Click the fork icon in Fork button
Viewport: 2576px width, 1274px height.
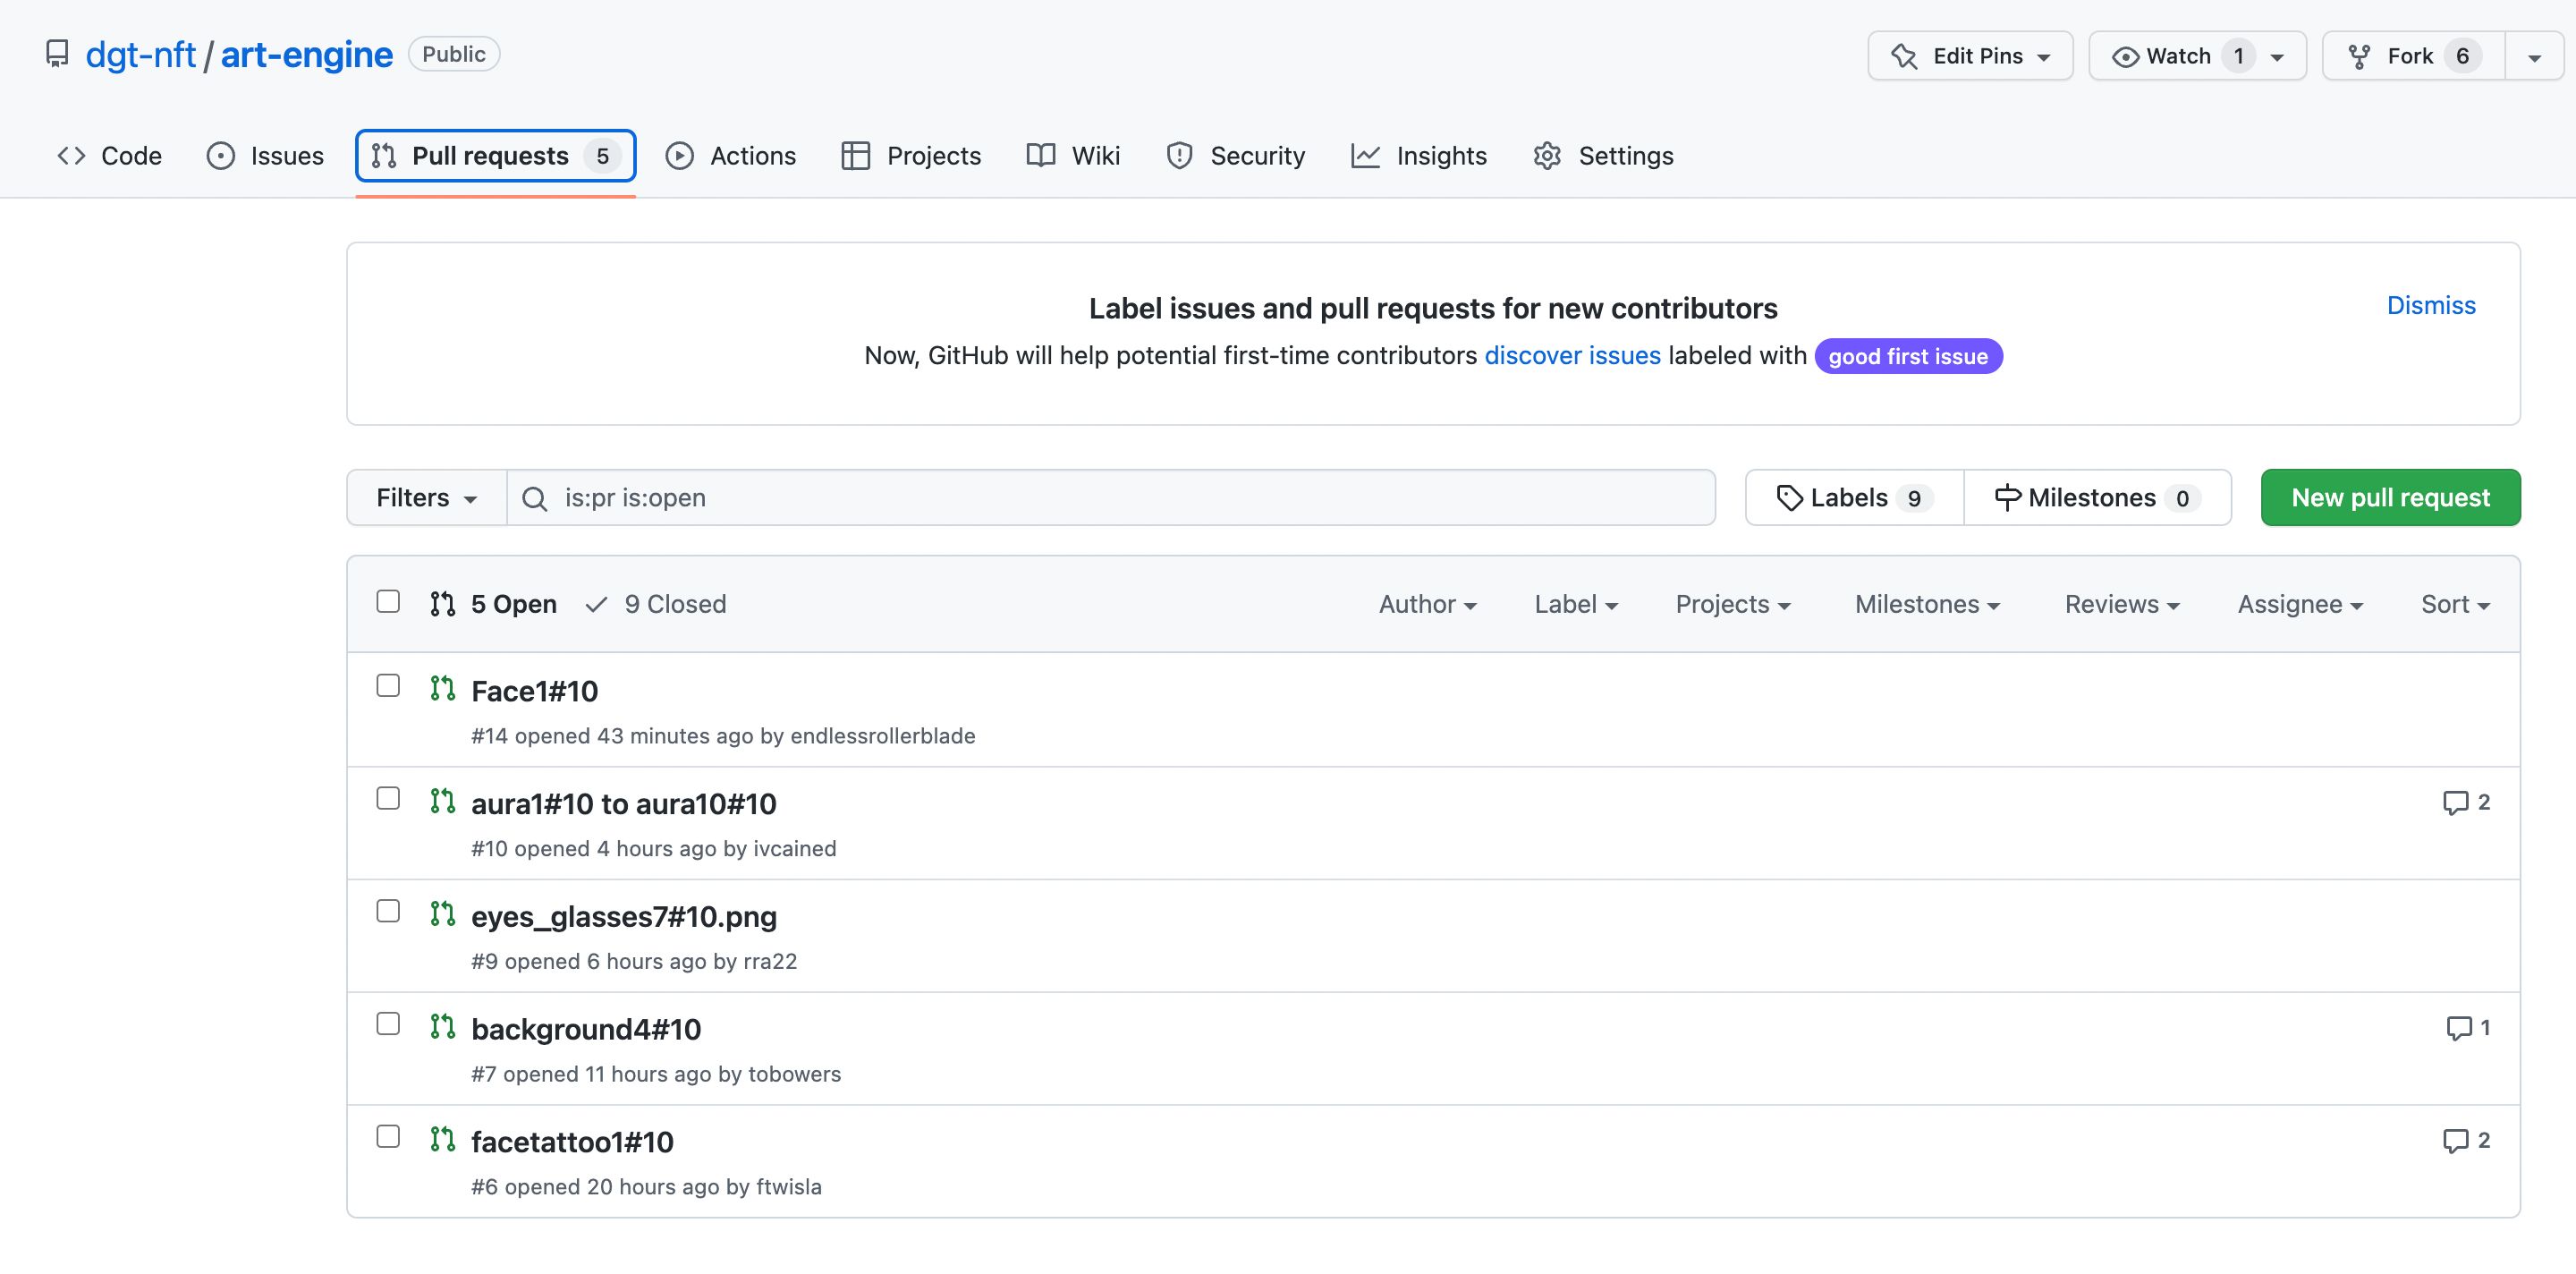[x=2359, y=57]
